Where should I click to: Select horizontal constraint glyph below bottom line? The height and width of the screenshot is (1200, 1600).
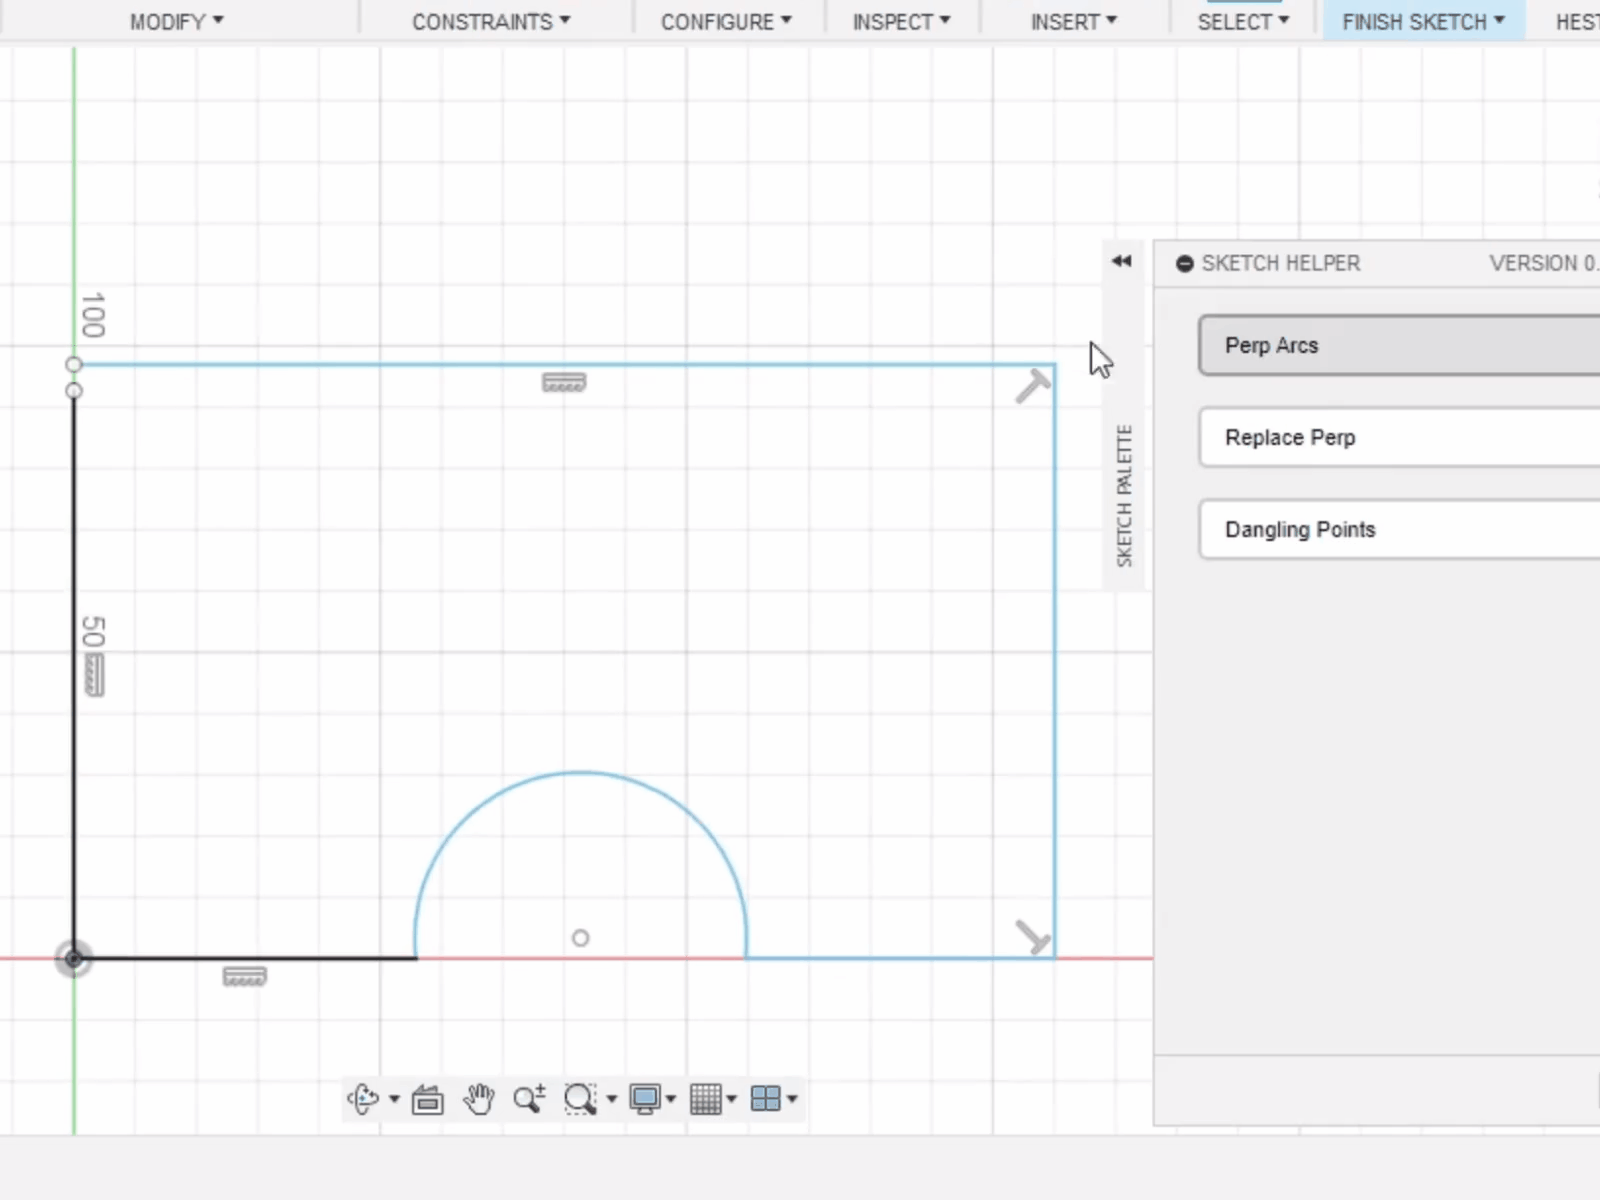click(244, 977)
